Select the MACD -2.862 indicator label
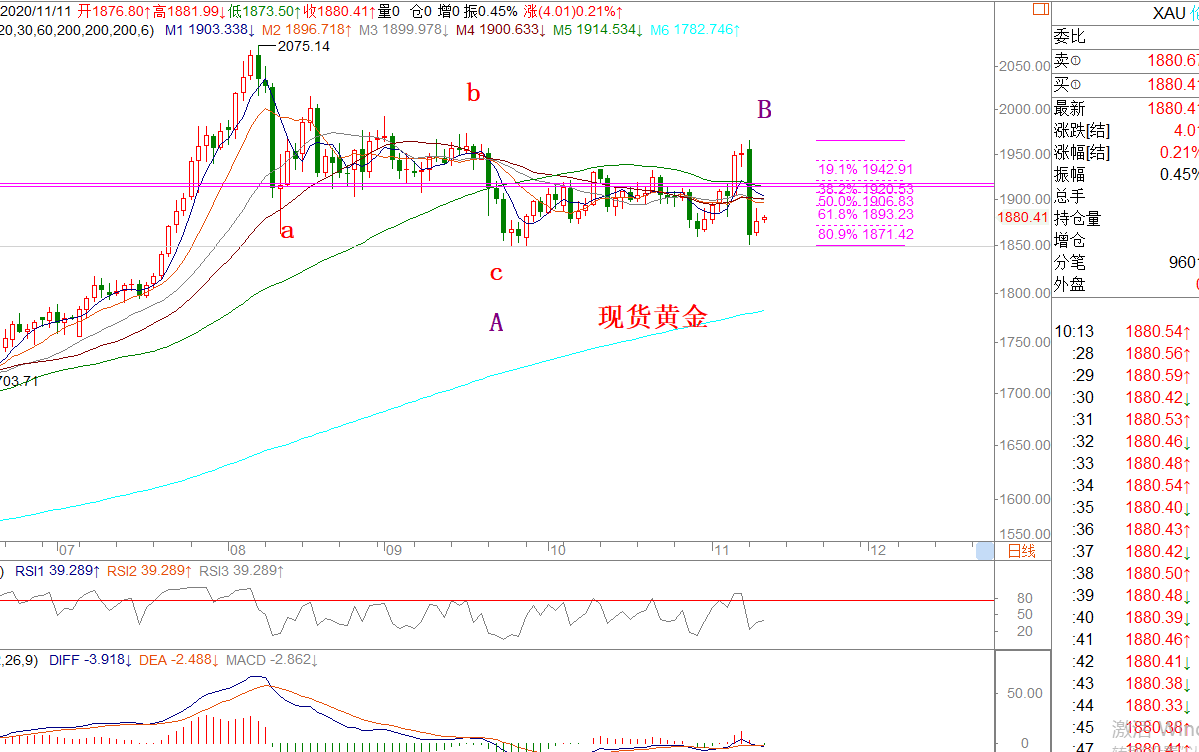Screen dimensions: 1199x752 click(x=271, y=659)
